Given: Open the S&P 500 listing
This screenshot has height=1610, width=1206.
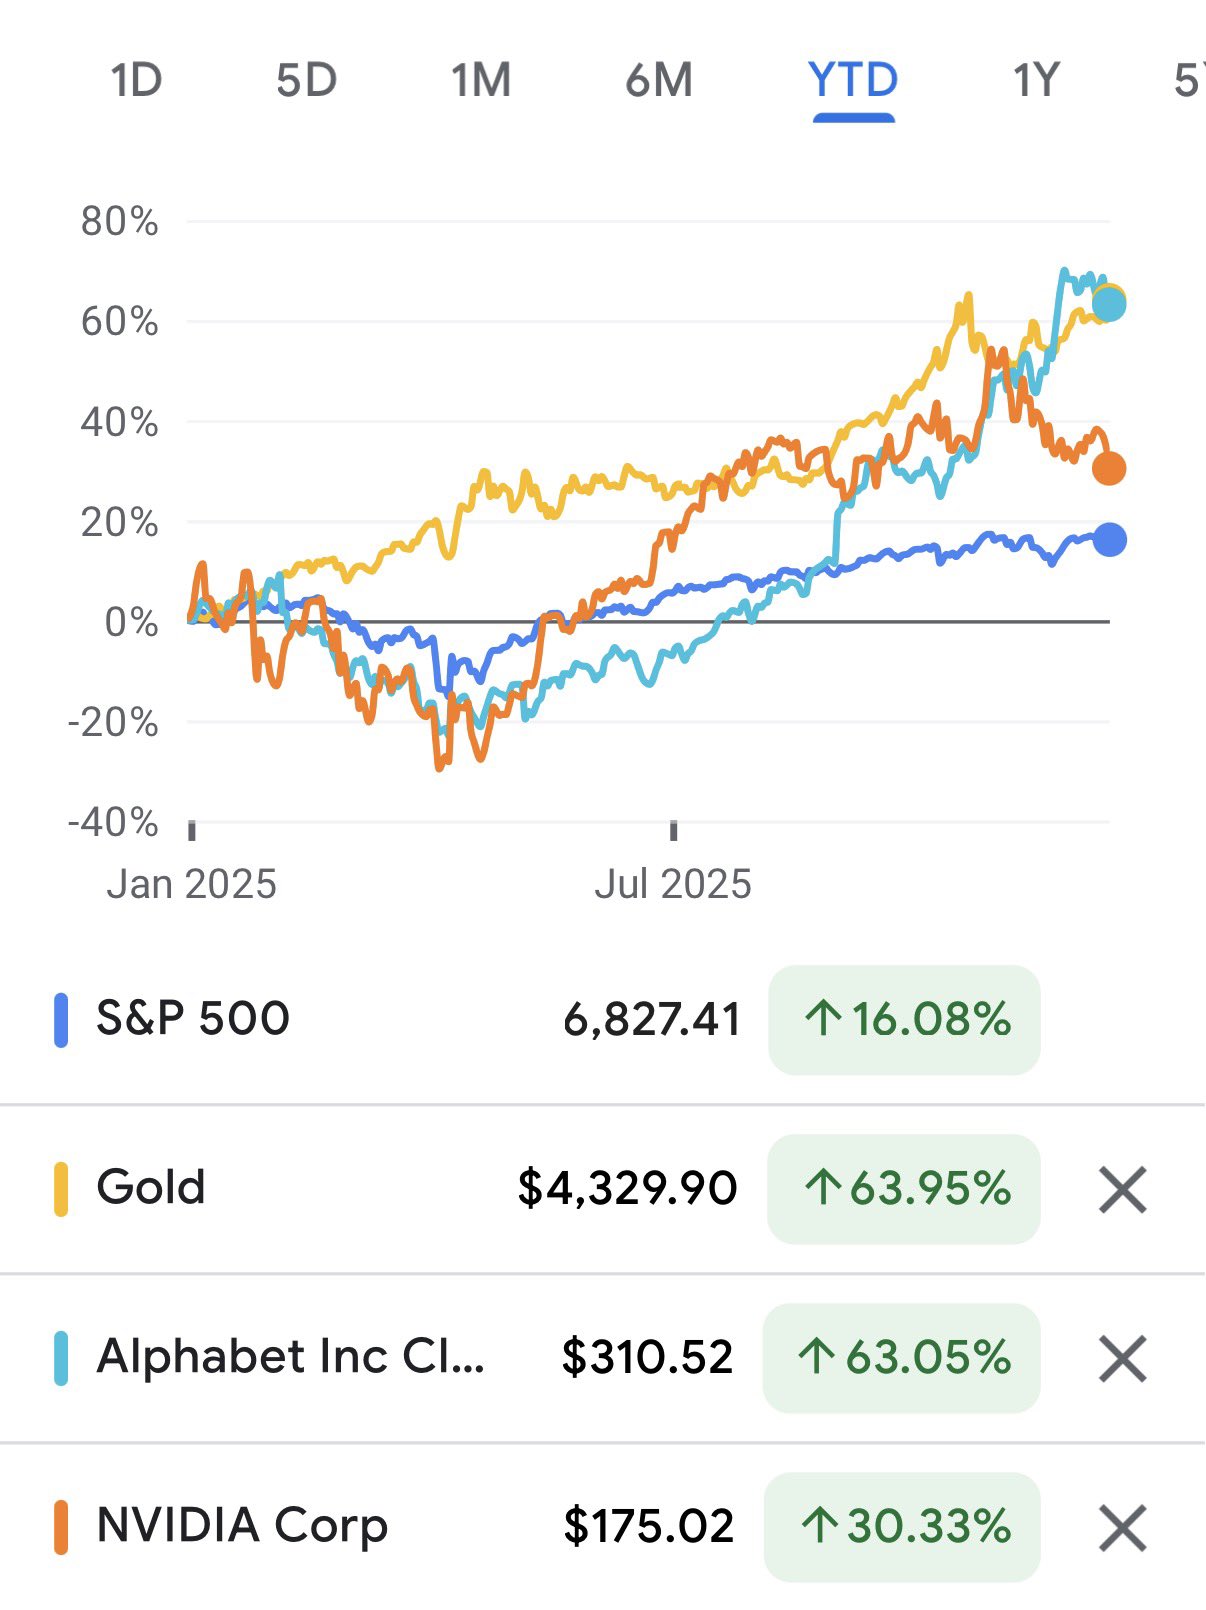Looking at the screenshot, I should click(x=193, y=1019).
